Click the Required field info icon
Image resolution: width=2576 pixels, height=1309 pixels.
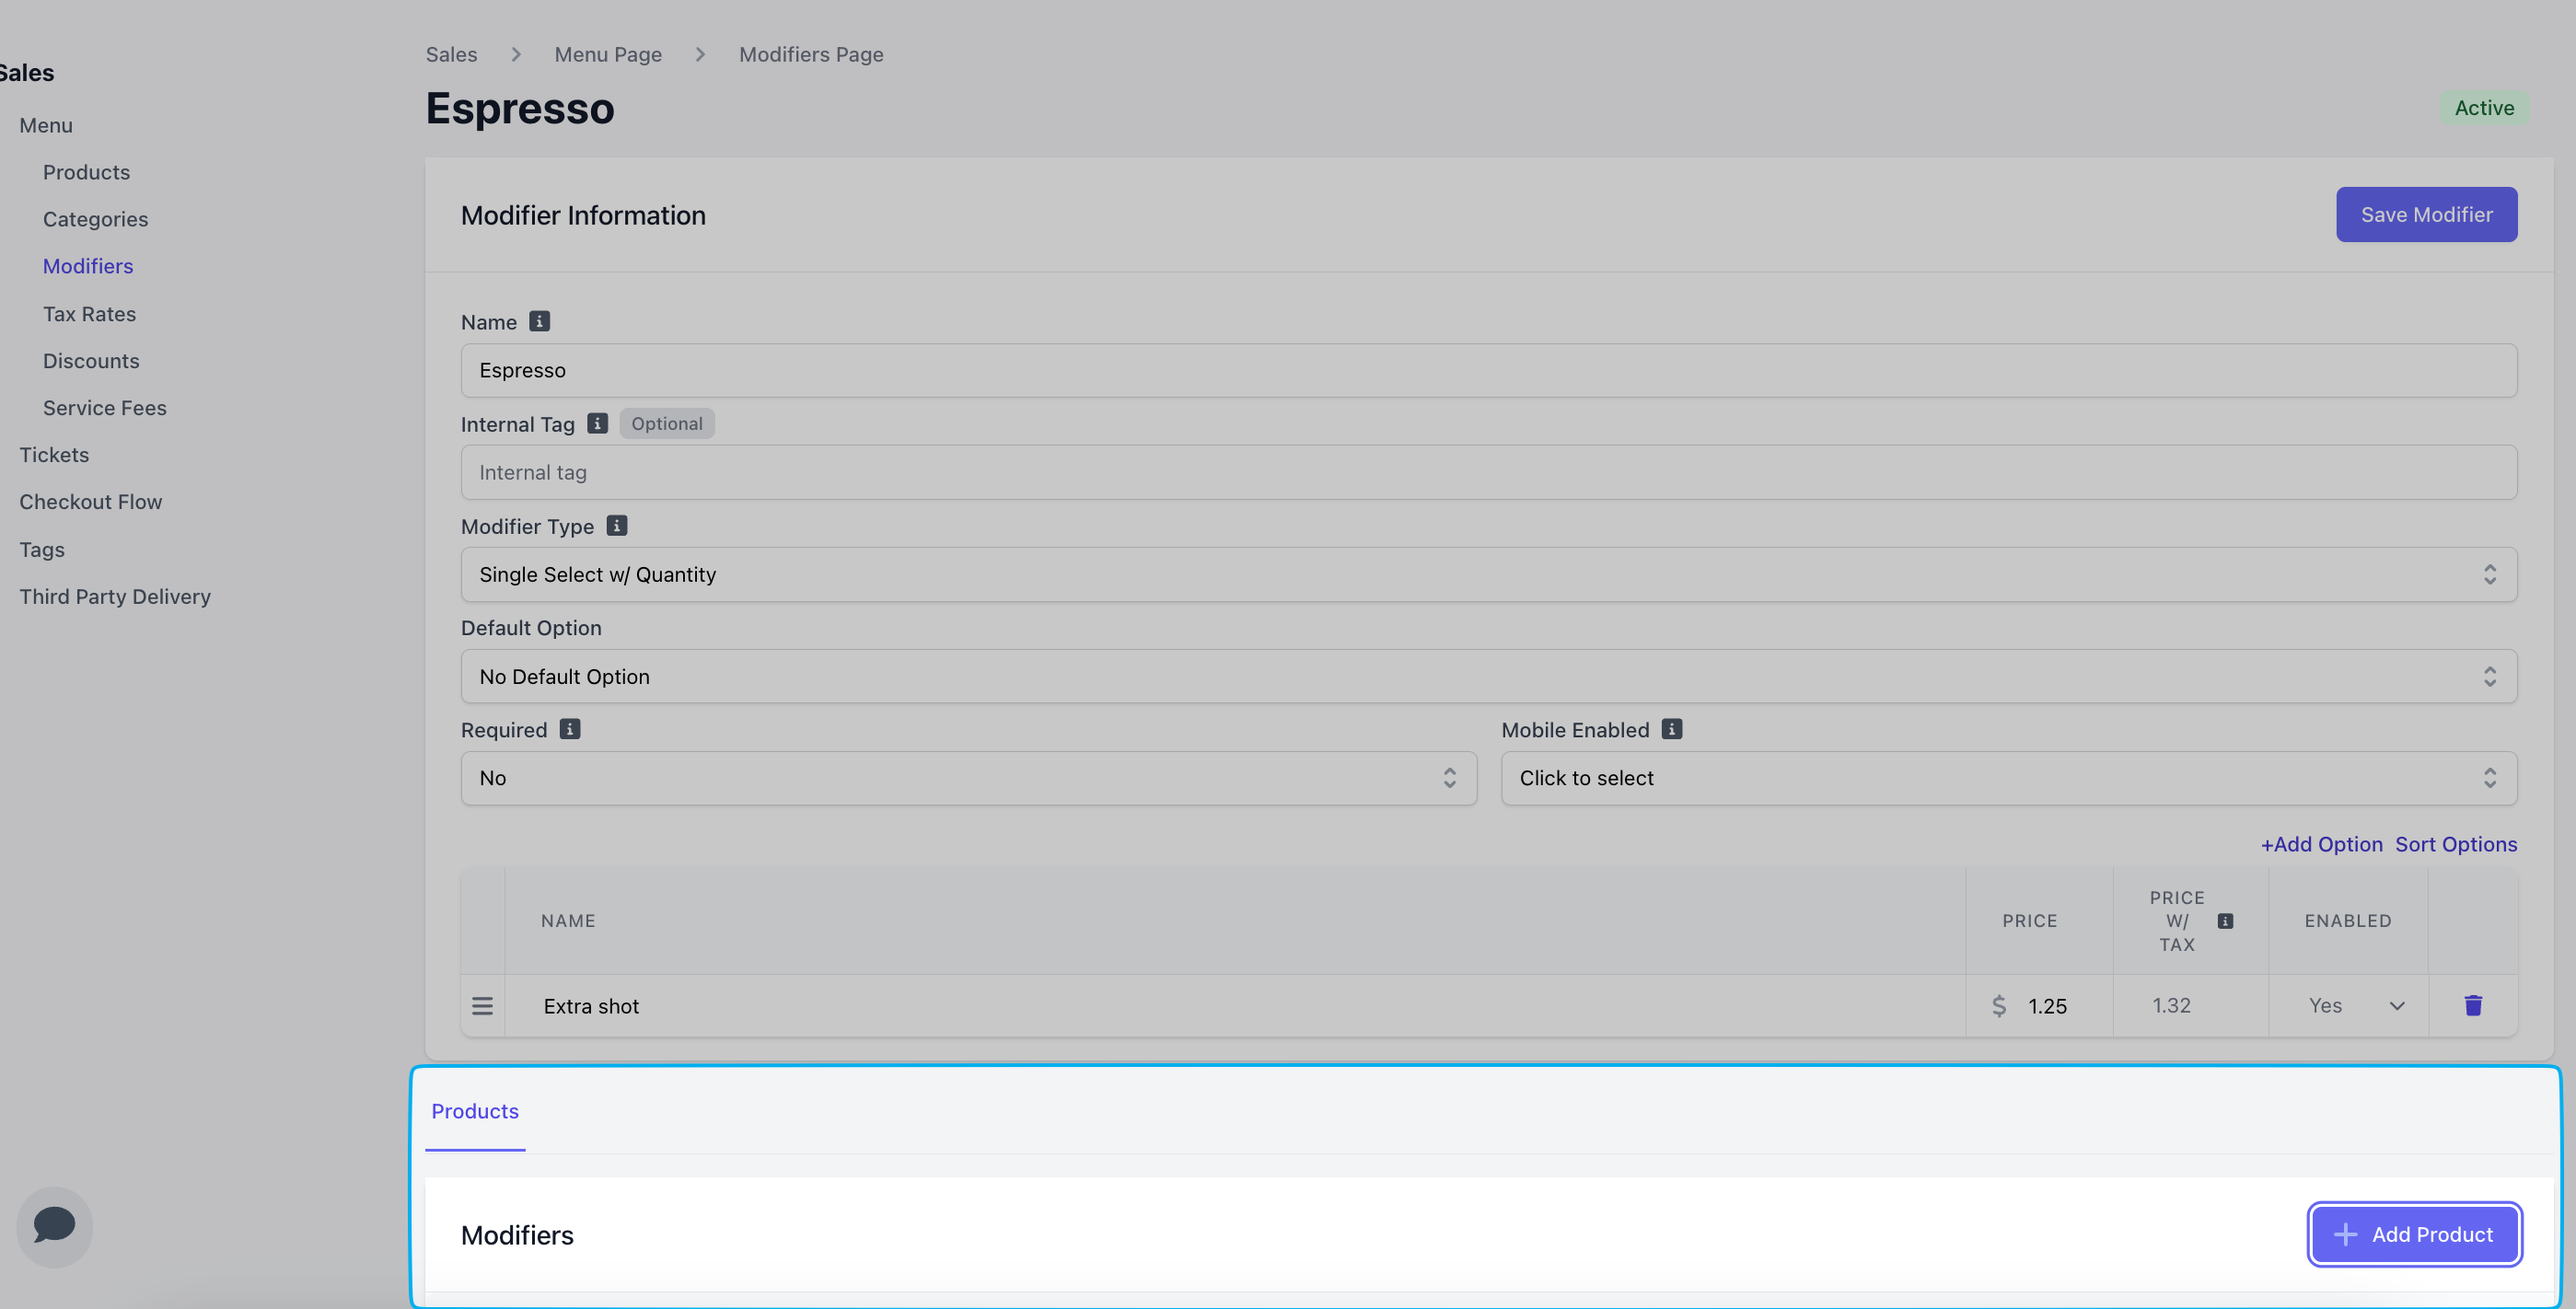point(570,729)
